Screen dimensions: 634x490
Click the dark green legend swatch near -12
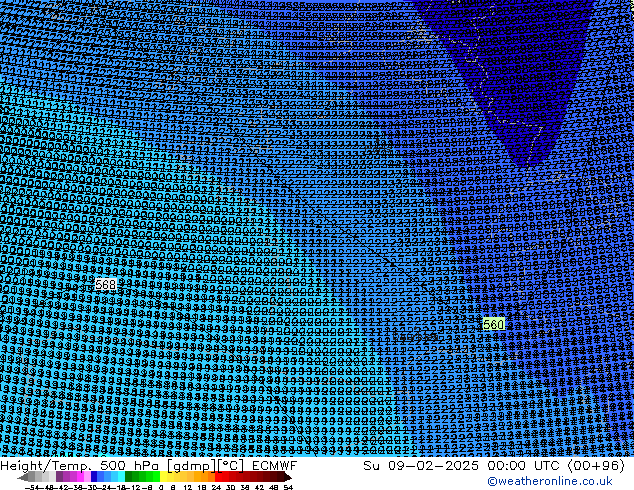129,476
